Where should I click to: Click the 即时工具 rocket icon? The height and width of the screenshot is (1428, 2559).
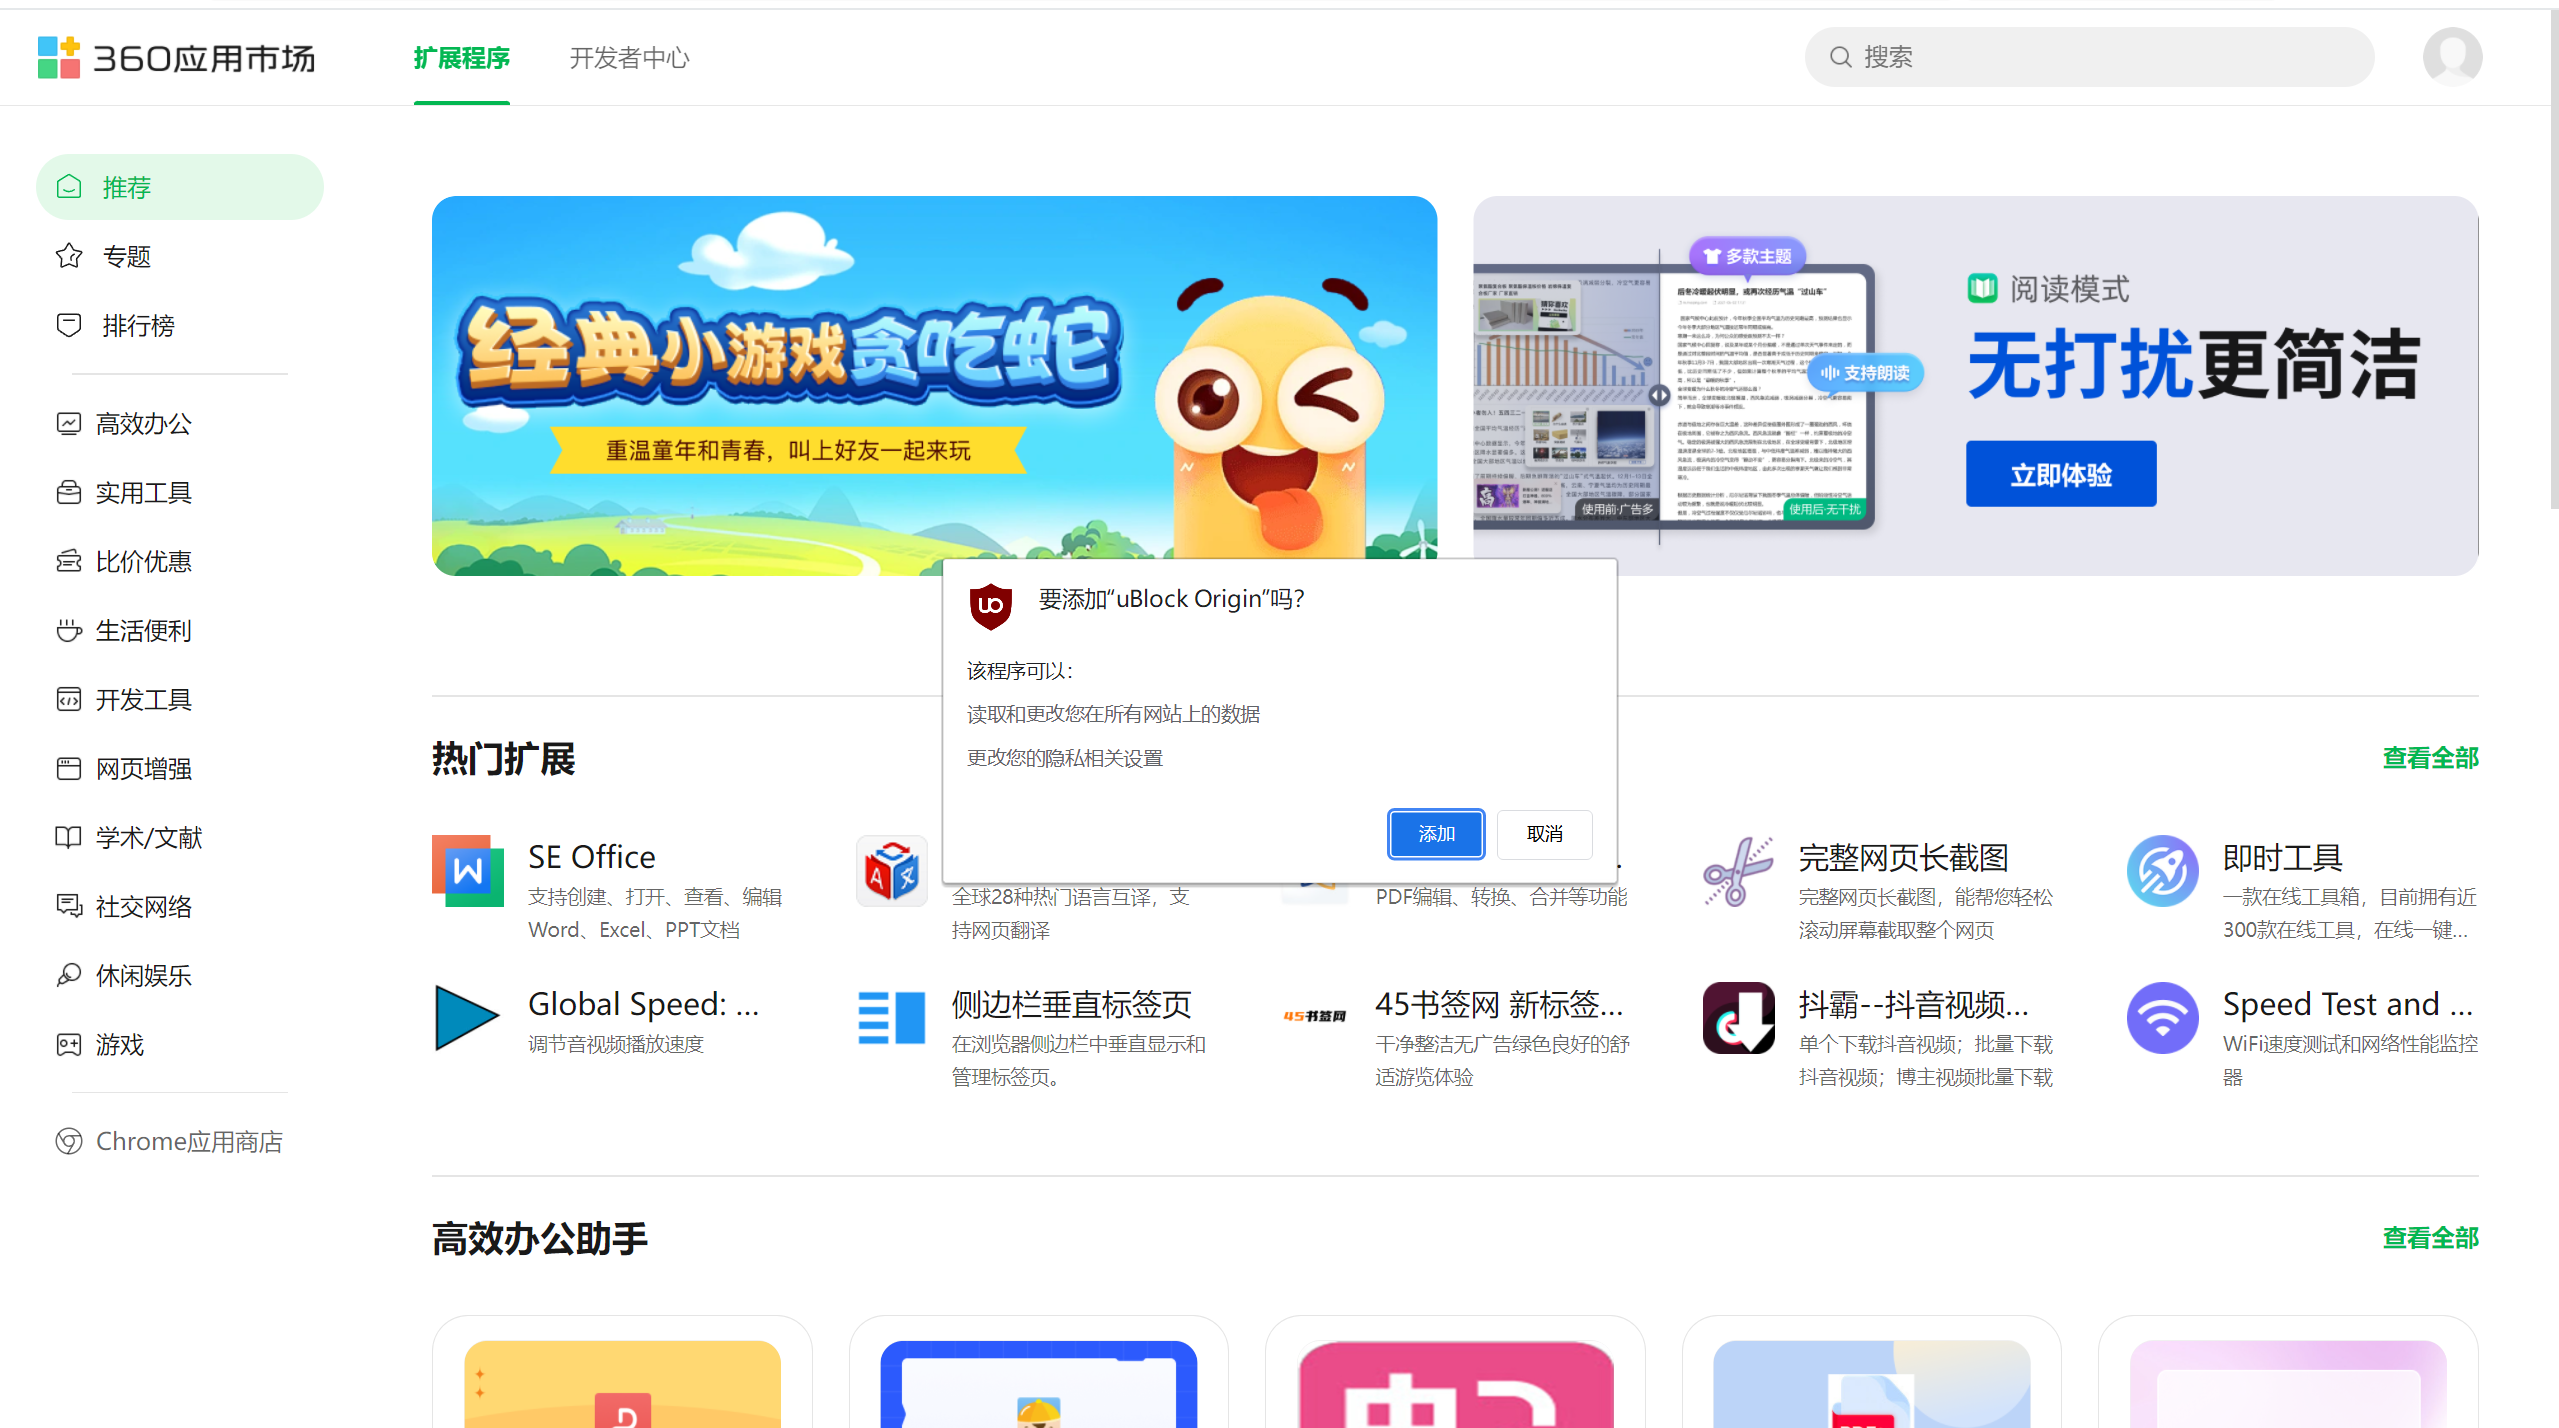(2162, 870)
